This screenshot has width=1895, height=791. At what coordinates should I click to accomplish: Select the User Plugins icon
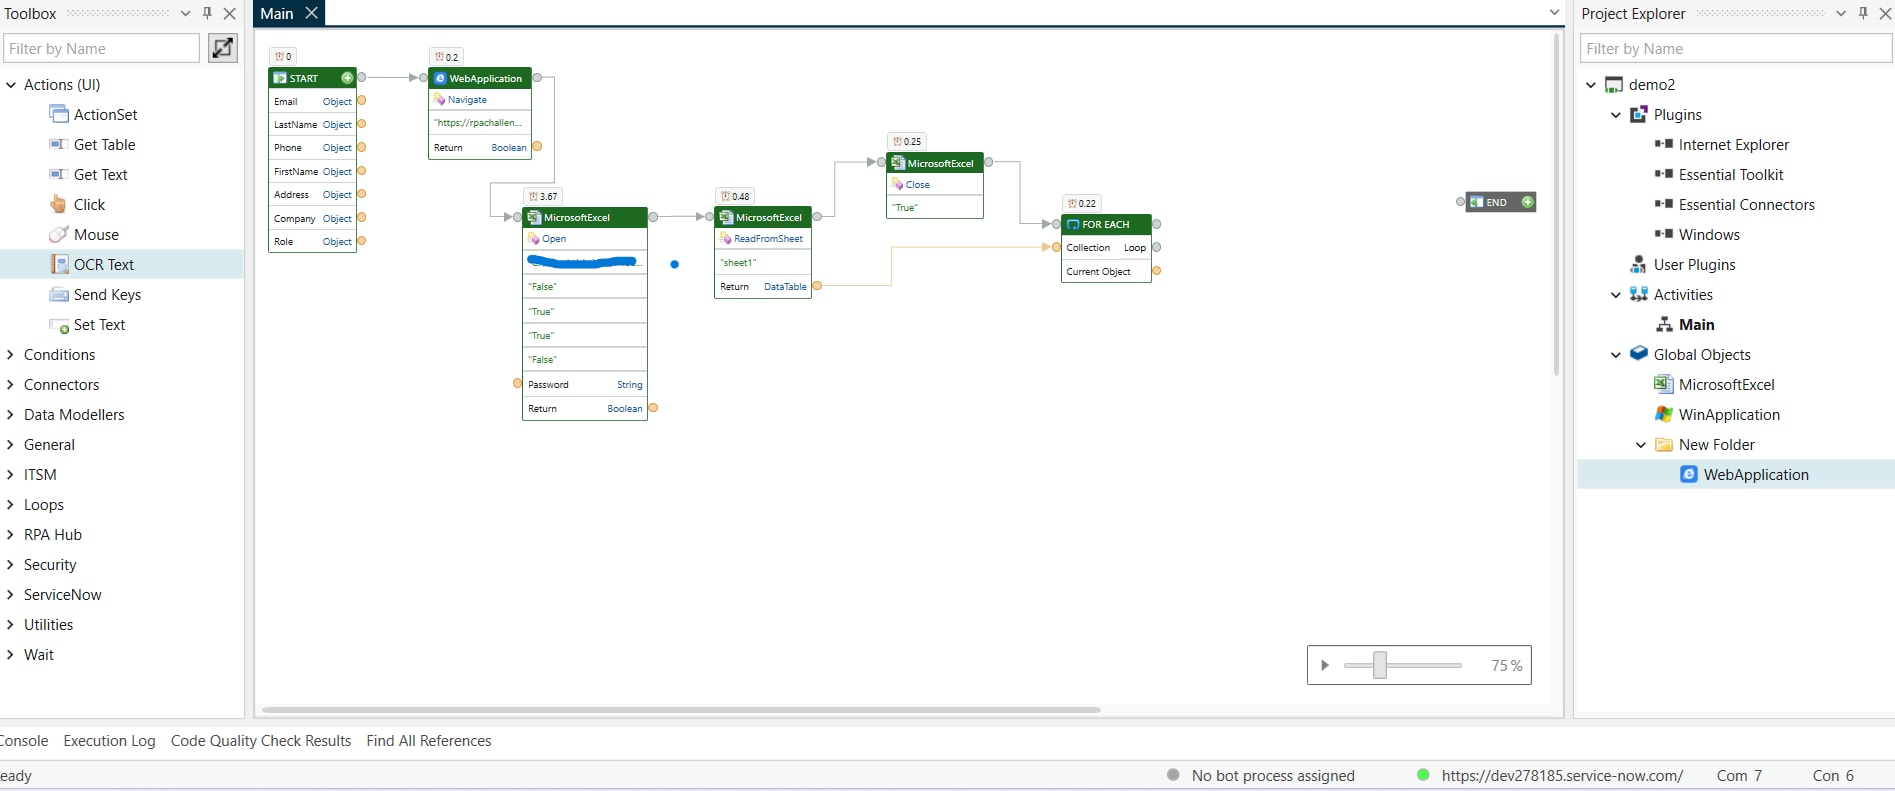pyautogui.click(x=1638, y=264)
